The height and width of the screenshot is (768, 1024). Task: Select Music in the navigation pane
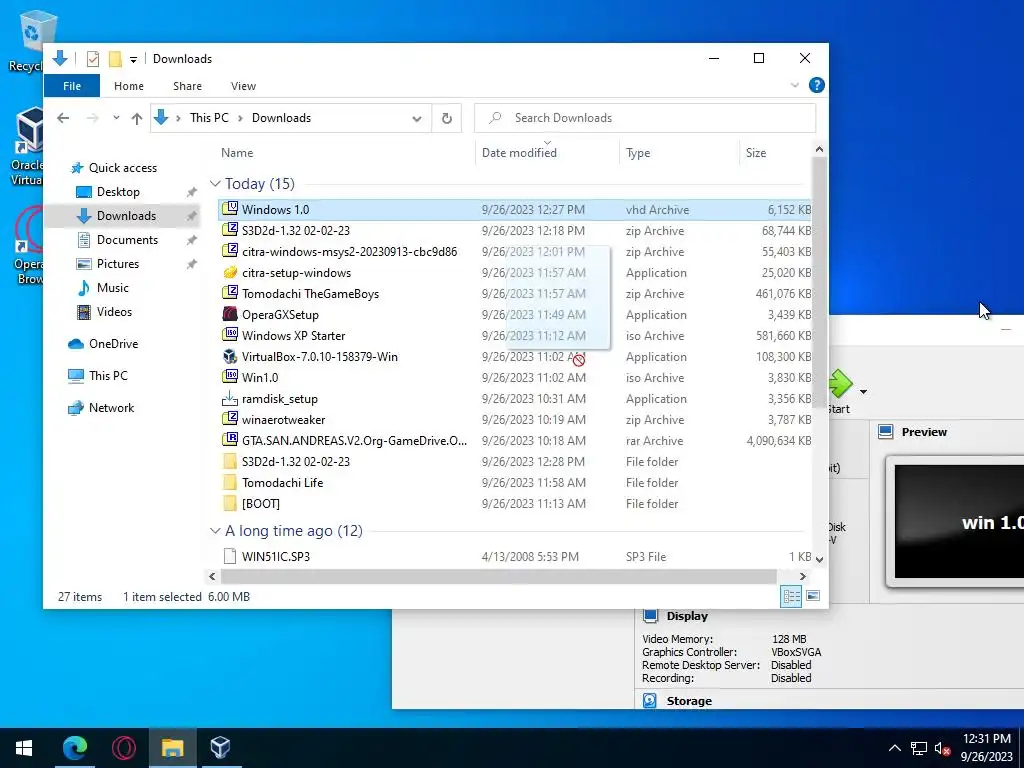pyautogui.click(x=112, y=288)
